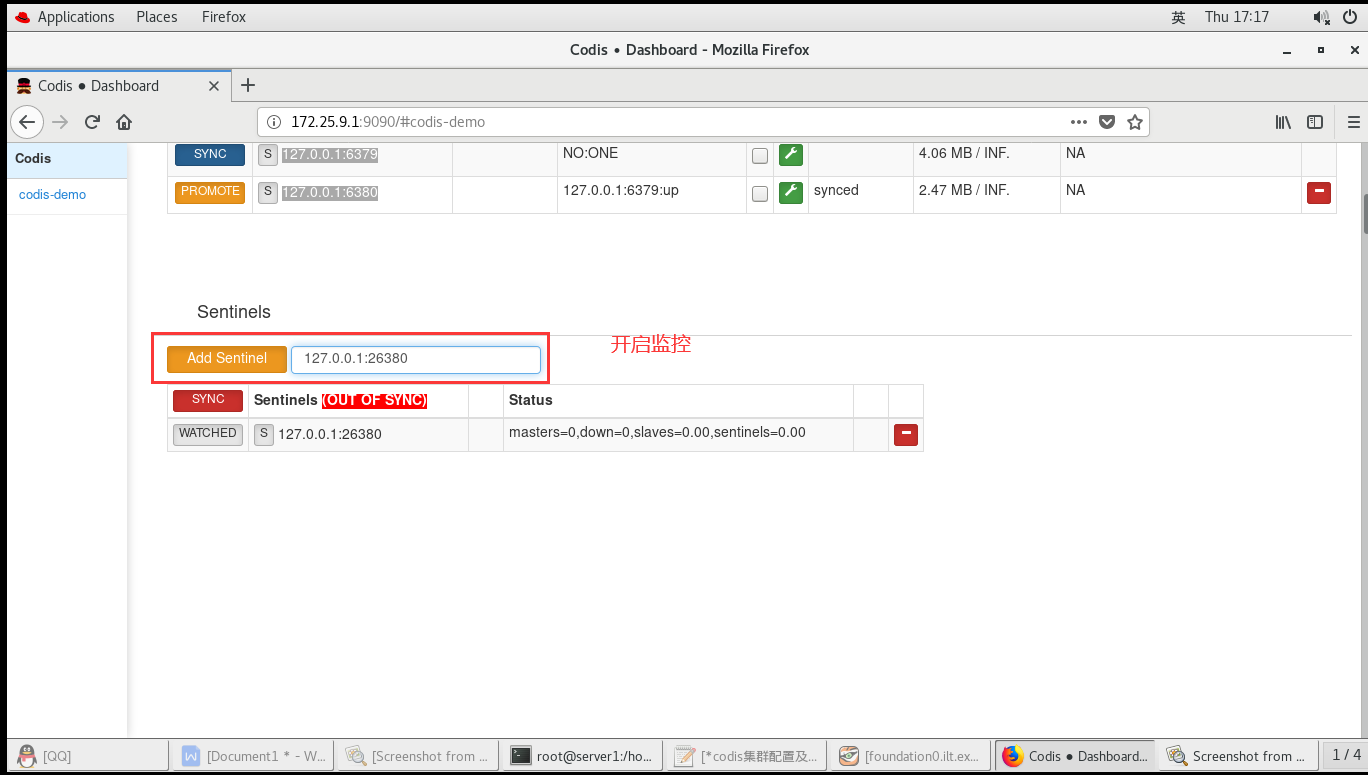Open the 英 input language indicator
This screenshot has width=1368, height=775.
[1178, 16]
